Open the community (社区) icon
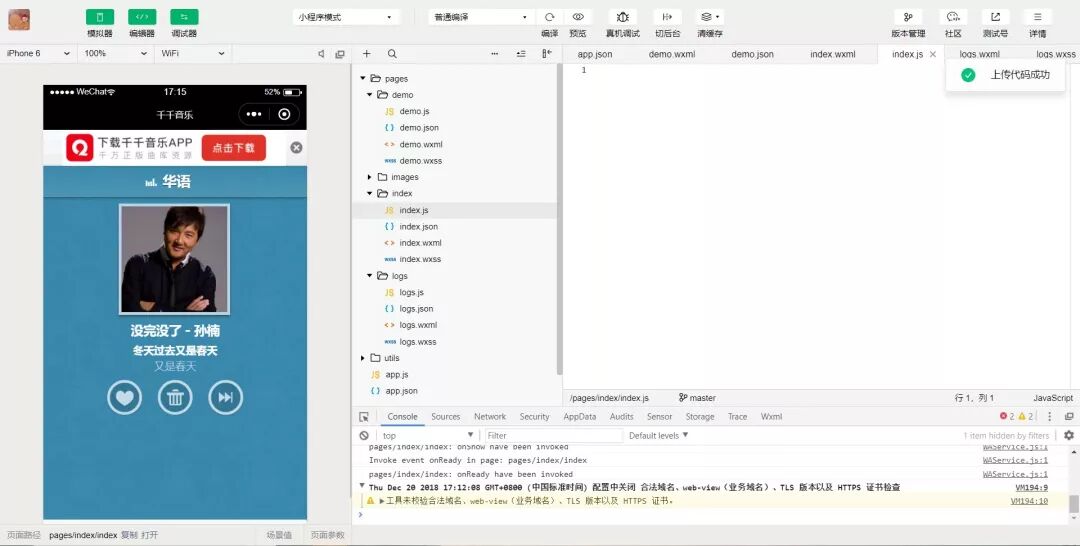The height and width of the screenshot is (546, 1080). point(953,17)
